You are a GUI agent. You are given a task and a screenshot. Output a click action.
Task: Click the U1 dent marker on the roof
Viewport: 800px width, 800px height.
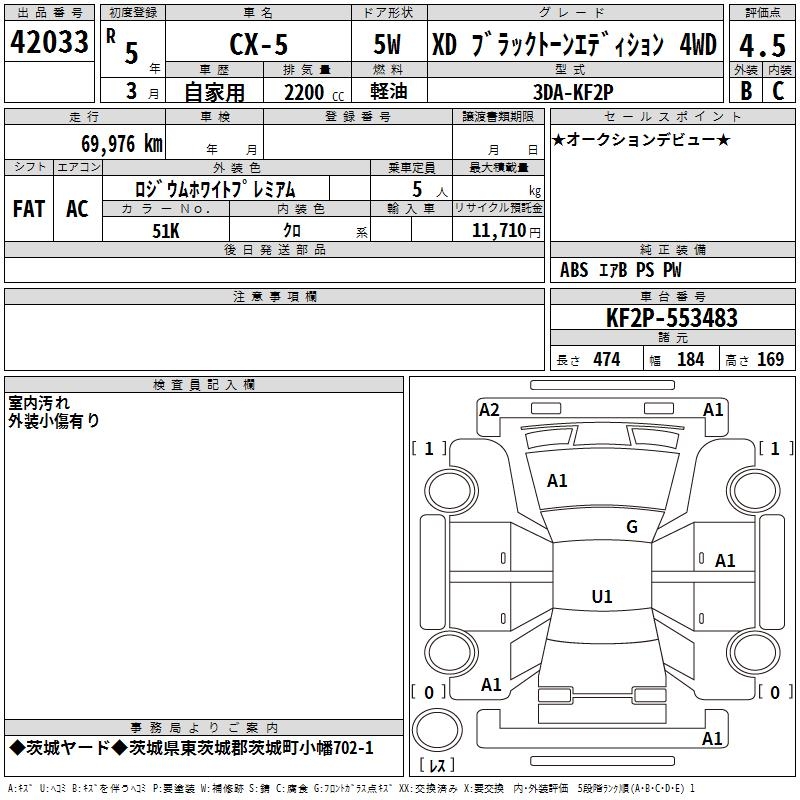pyautogui.click(x=602, y=597)
